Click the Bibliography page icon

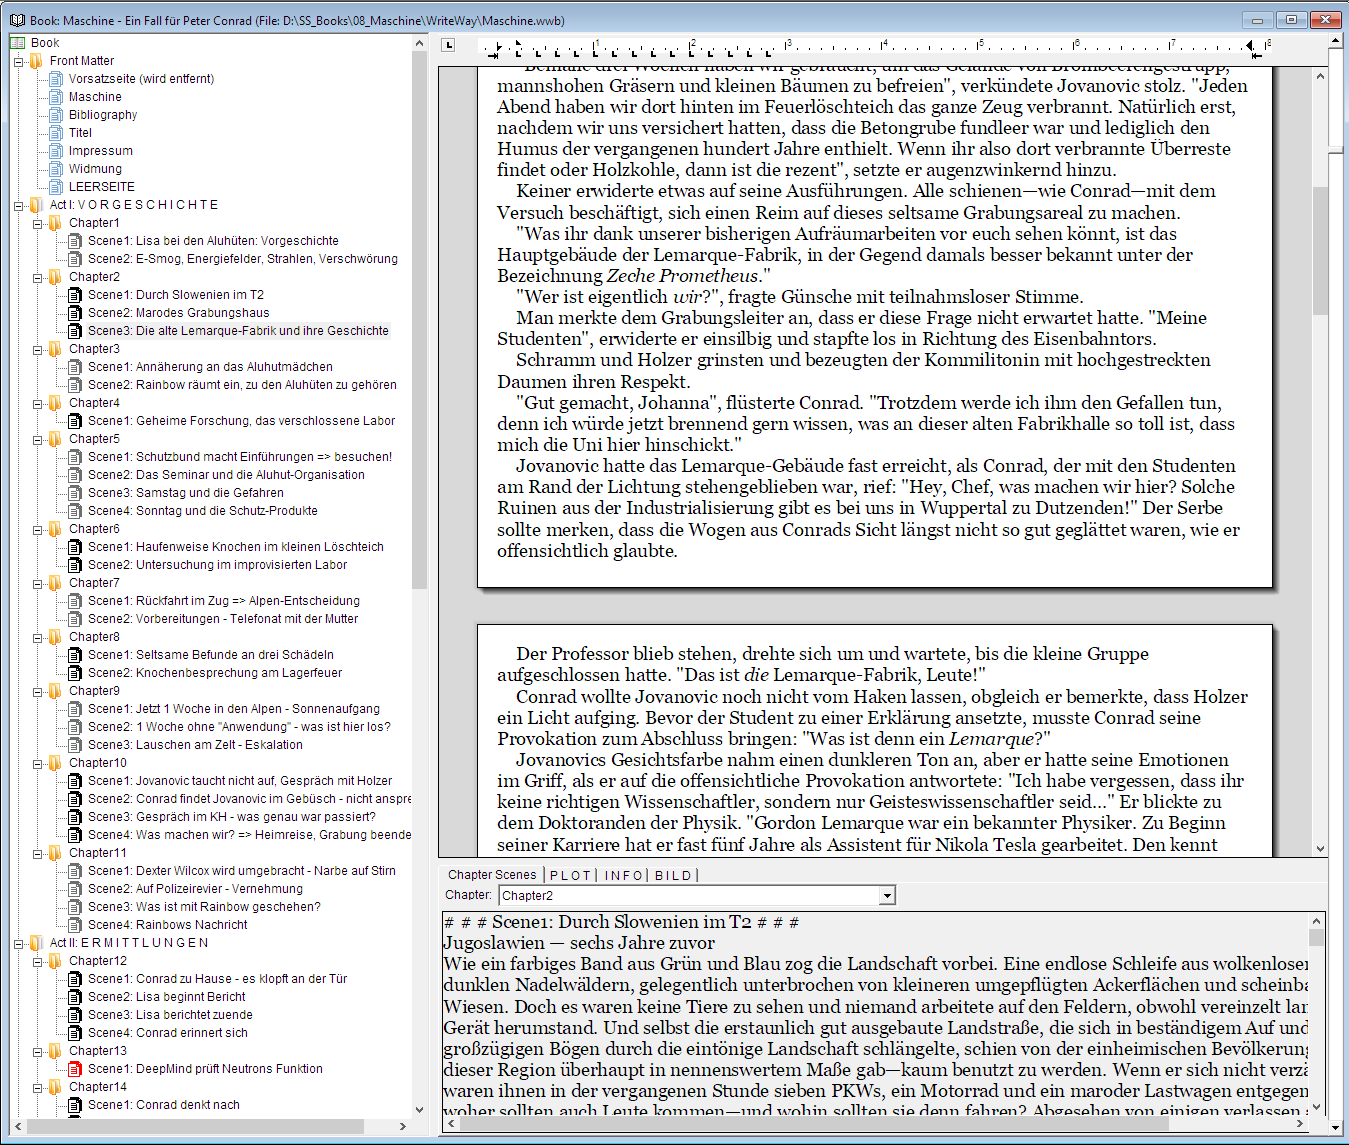click(x=56, y=115)
